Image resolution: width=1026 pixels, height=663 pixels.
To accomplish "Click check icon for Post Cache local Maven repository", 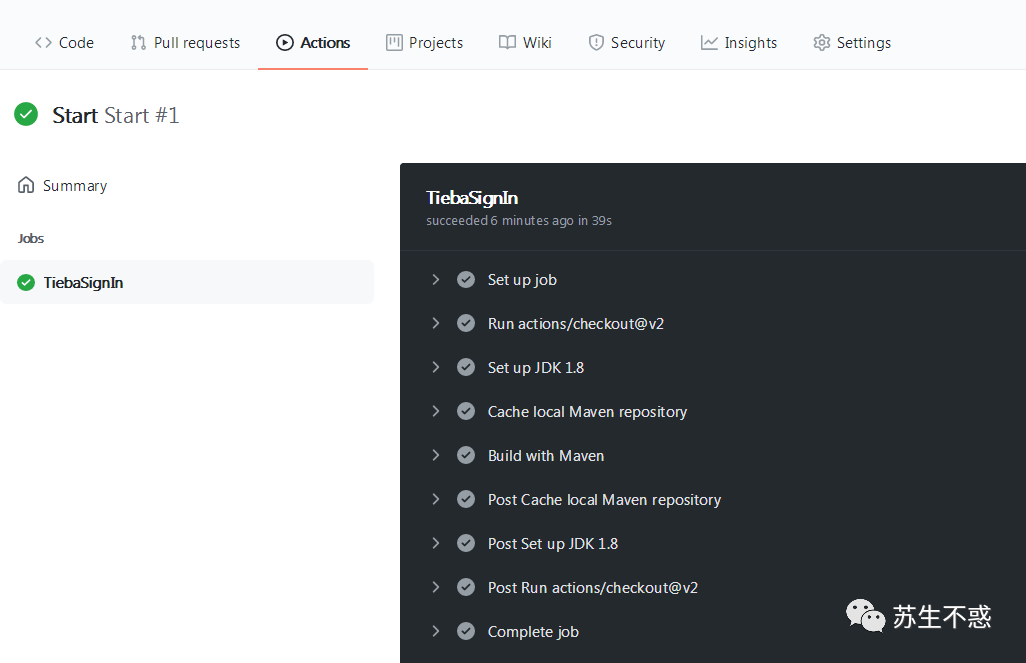I will point(466,499).
